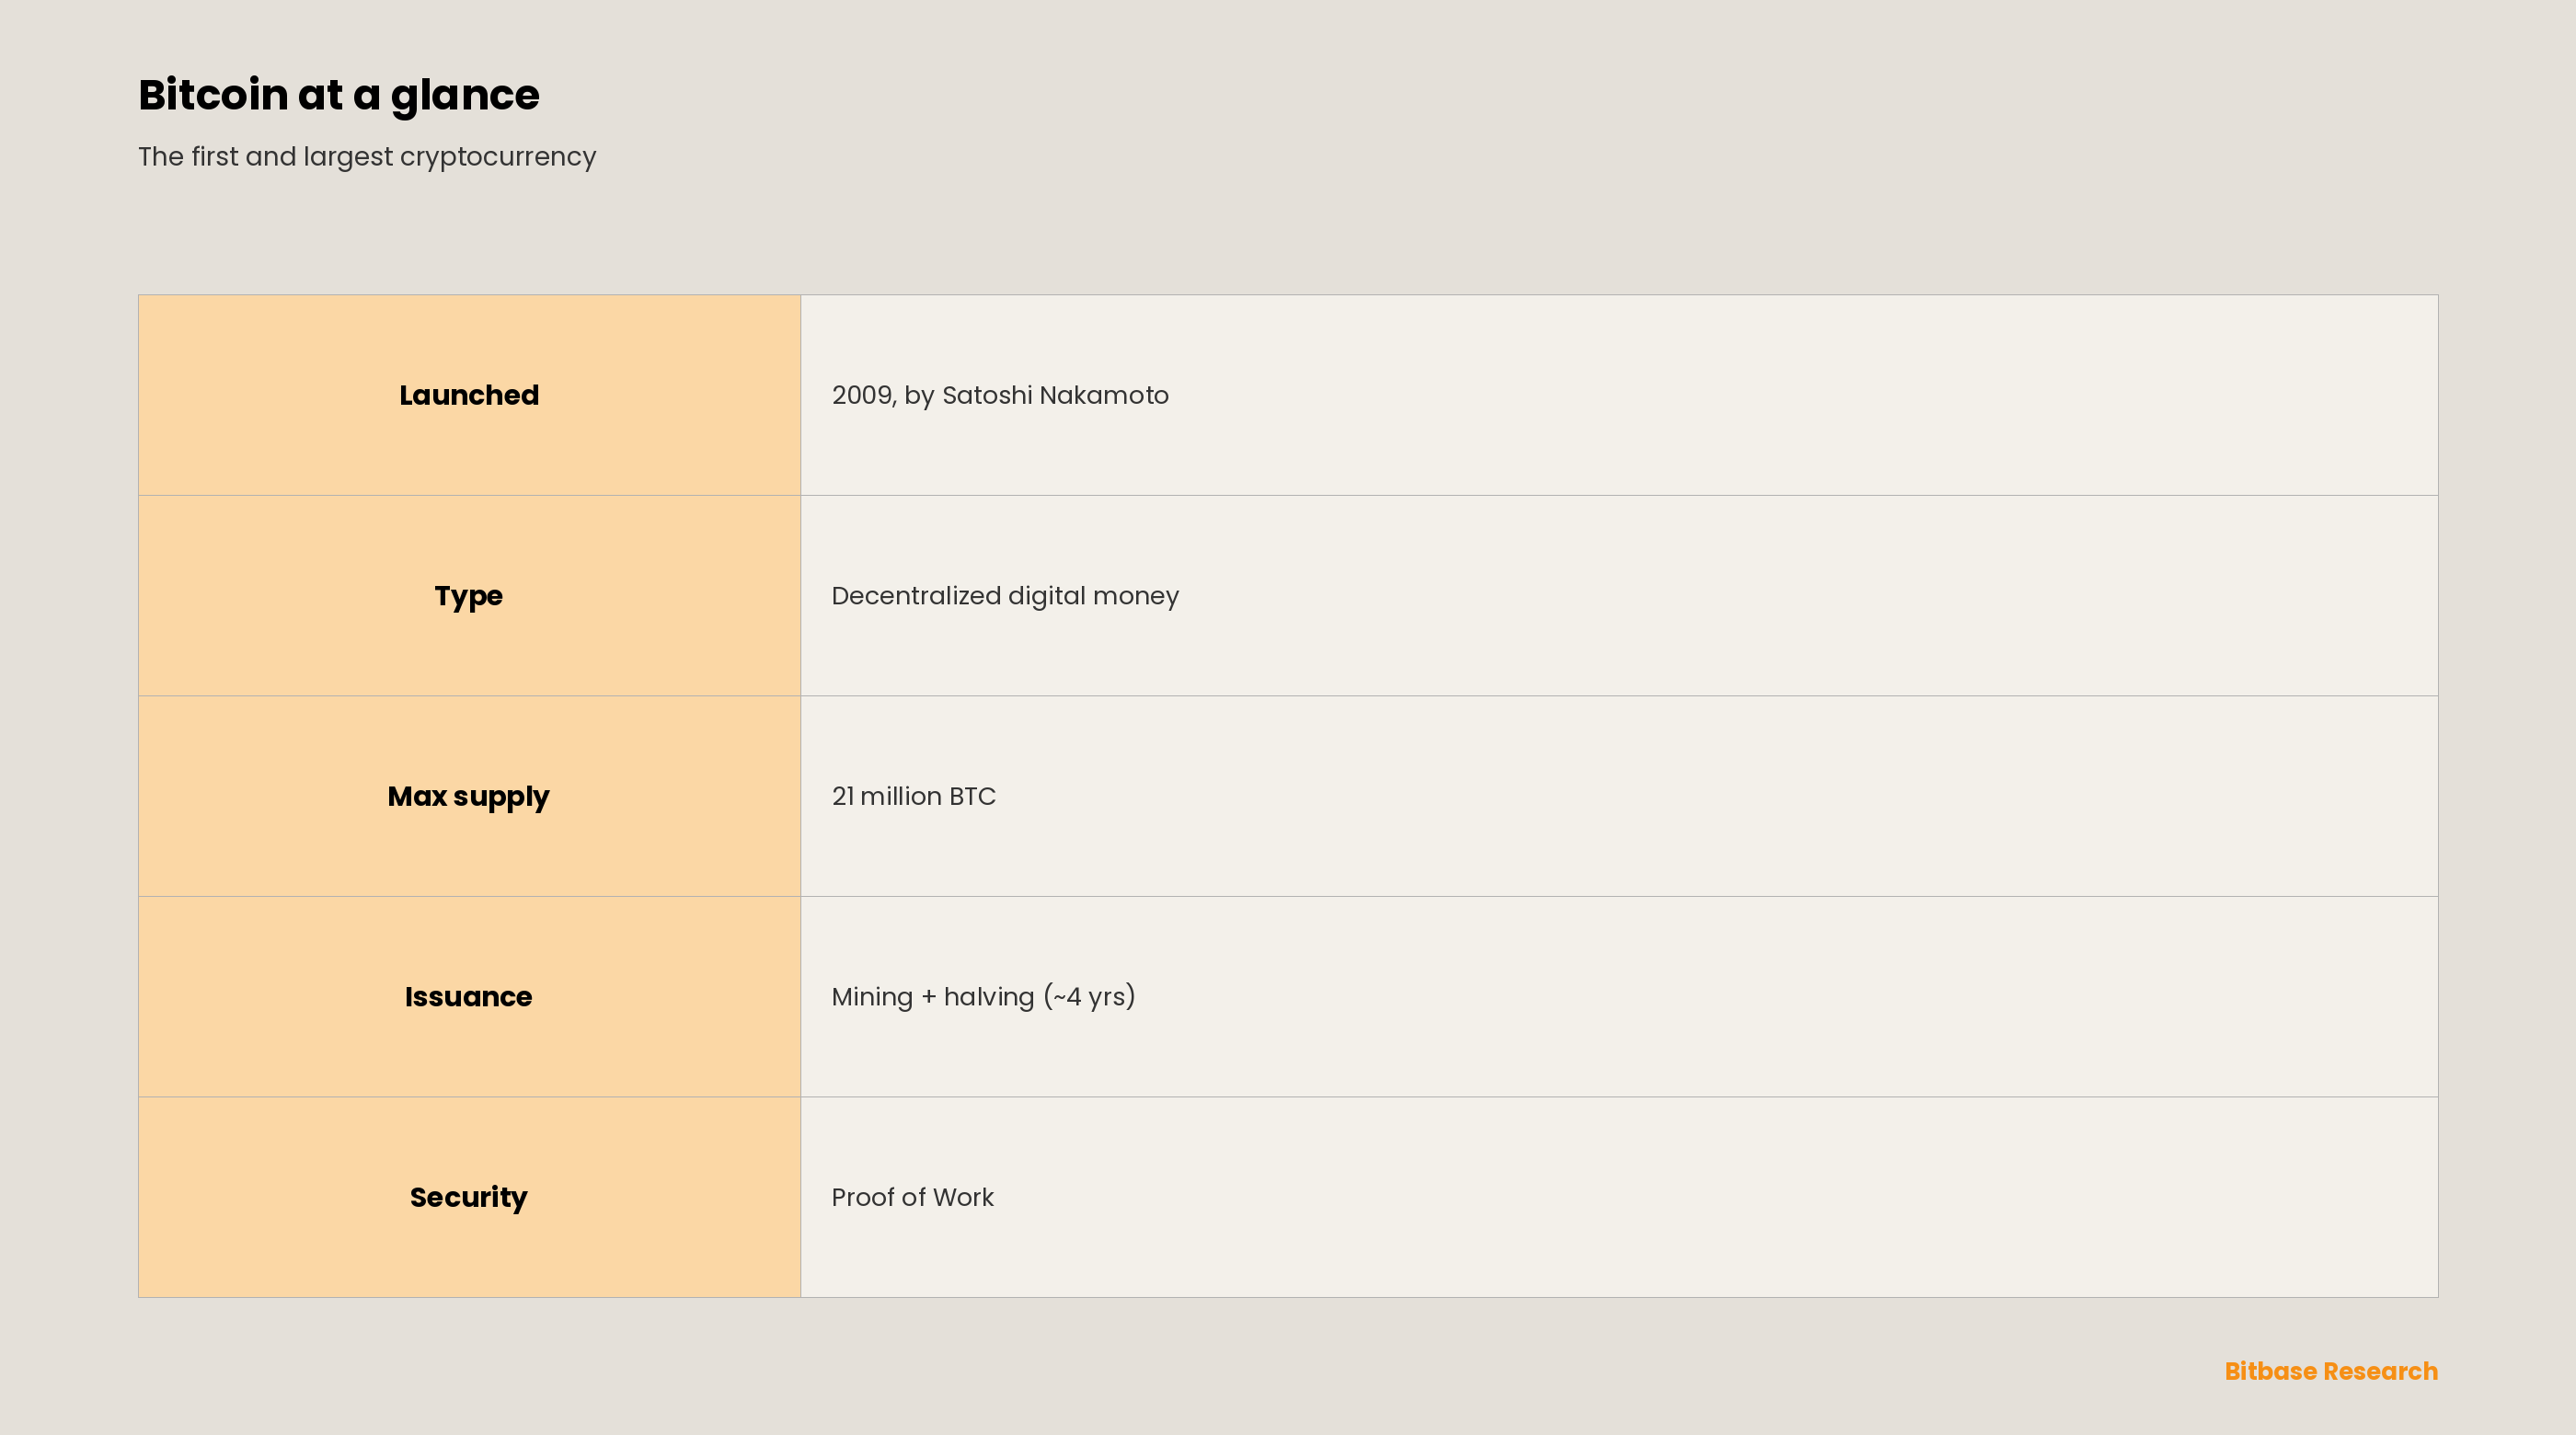The width and height of the screenshot is (2576, 1435).
Task: Click the 'Mining + halving (~4 yrs)' cell
Action: [1619, 997]
